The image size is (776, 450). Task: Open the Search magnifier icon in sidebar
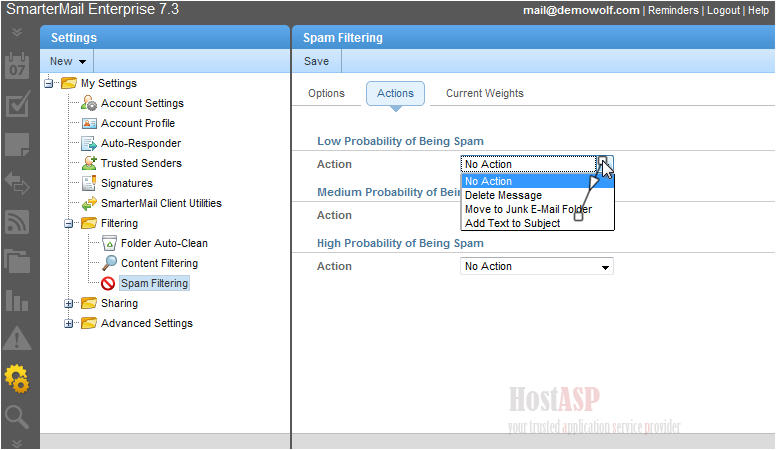[17, 417]
